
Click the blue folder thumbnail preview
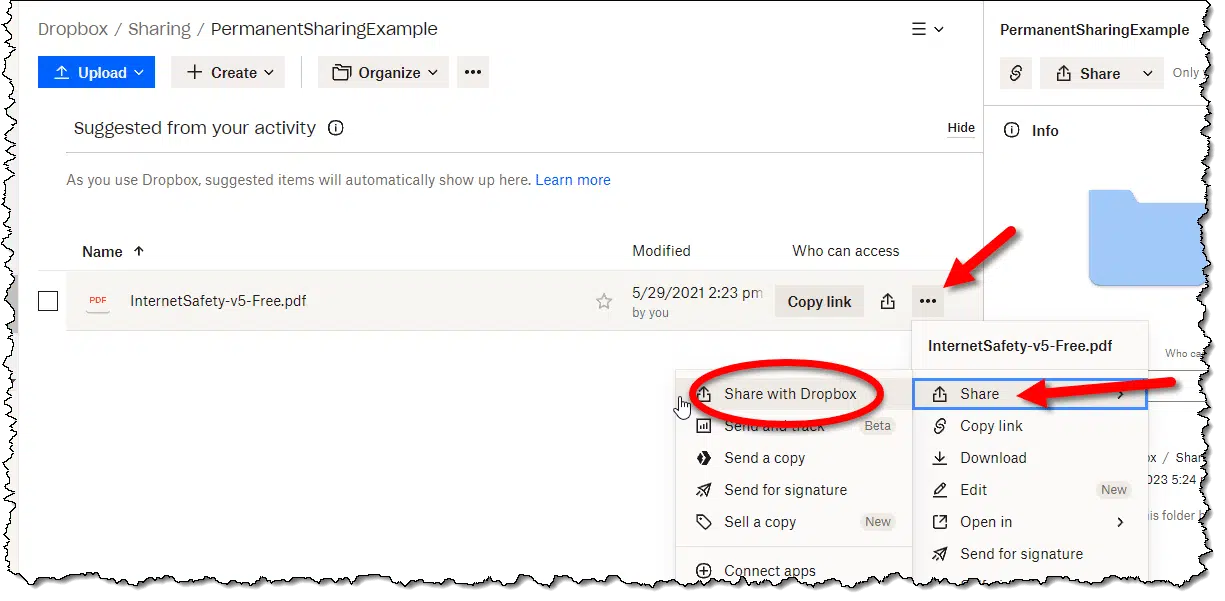(x=1148, y=236)
